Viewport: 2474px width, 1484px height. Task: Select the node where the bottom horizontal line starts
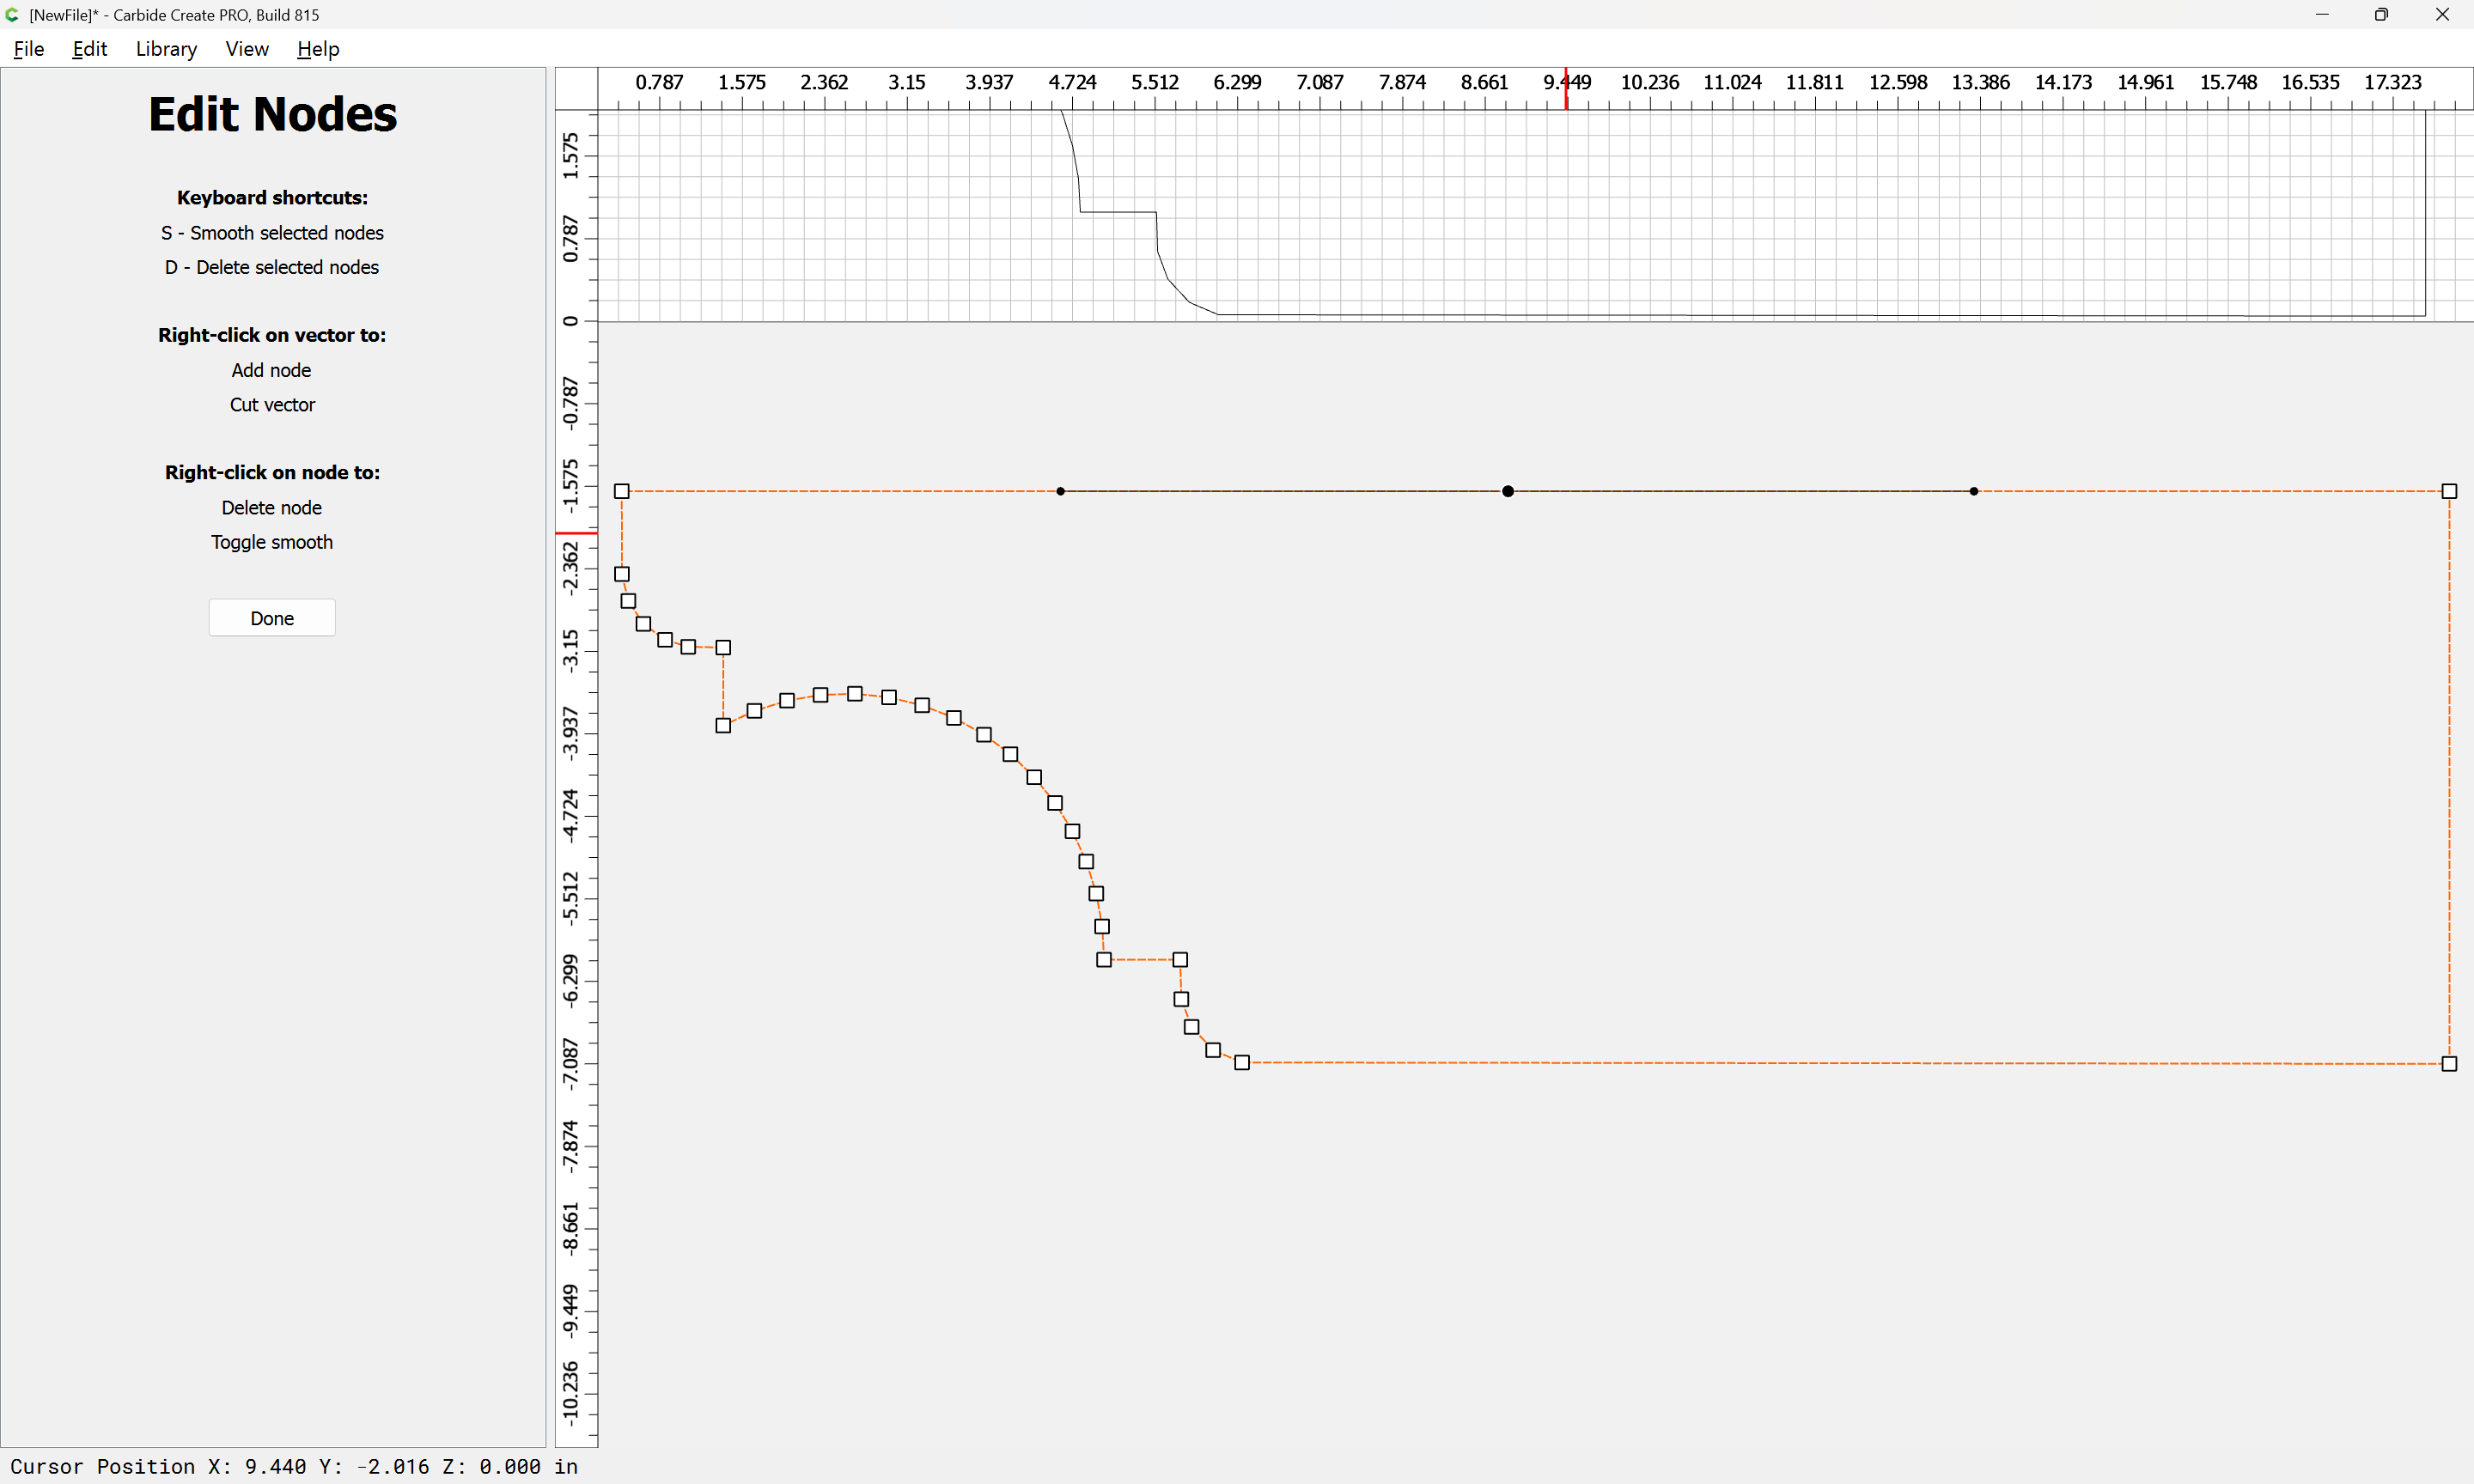[x=1242, y=1063]
